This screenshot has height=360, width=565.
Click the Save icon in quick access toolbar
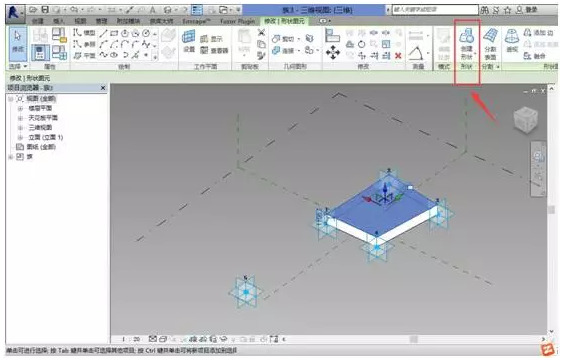point(45,10)
